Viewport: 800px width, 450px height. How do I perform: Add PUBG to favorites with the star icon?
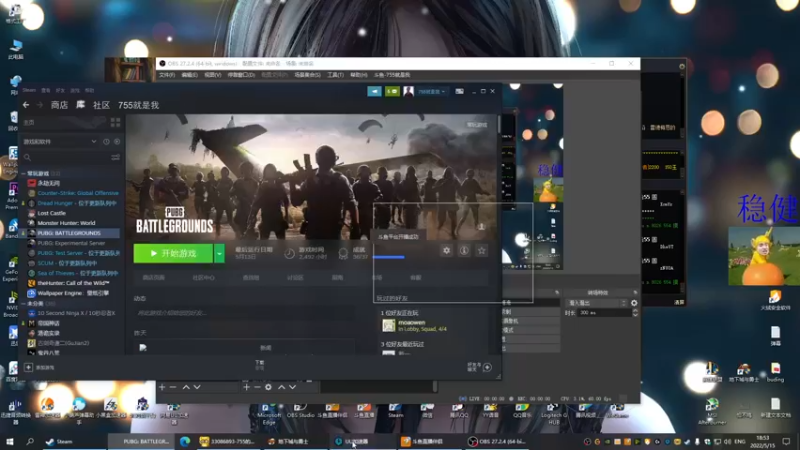click(481, 251)
